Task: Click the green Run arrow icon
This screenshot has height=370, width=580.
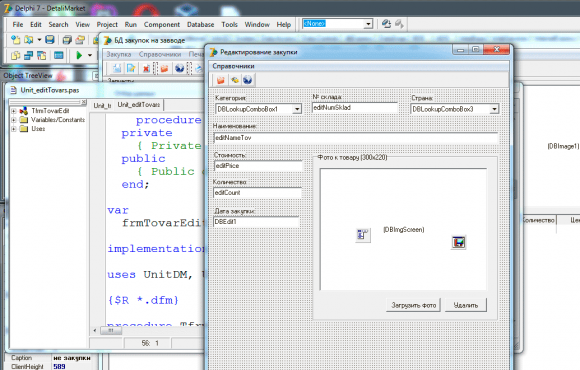Action: click(79, 56)
